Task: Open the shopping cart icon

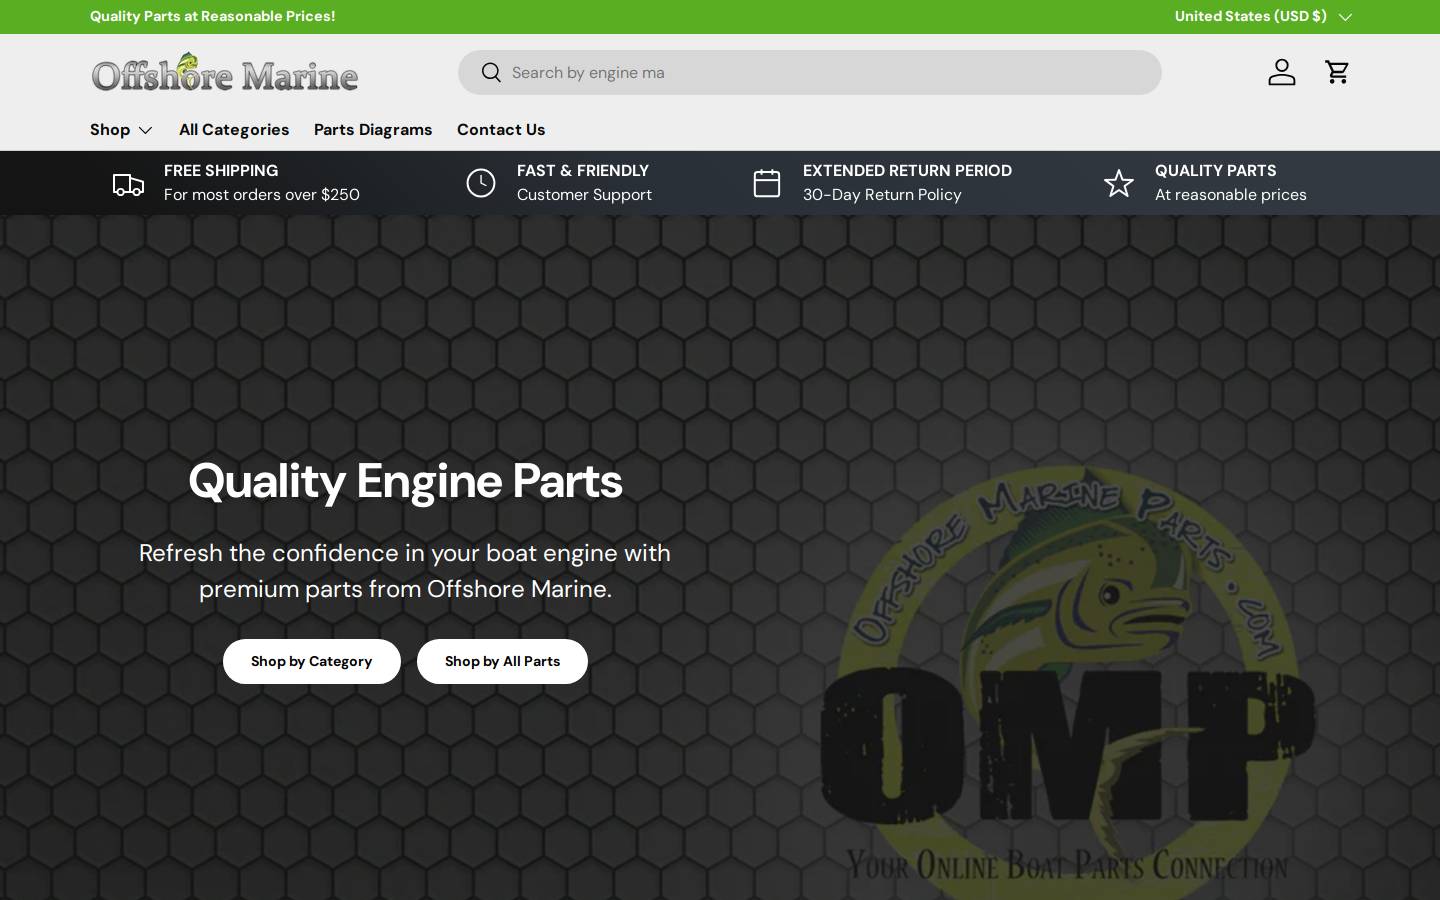Action: 1337,72
